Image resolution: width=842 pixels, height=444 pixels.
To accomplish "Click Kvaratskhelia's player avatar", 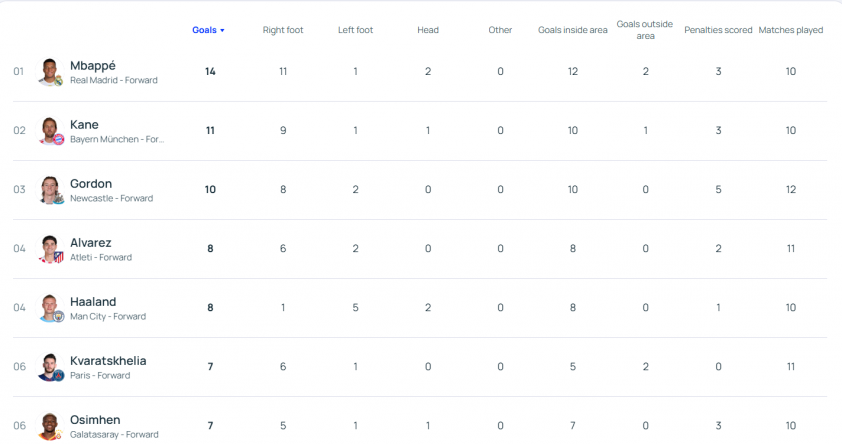I will 50,367.
